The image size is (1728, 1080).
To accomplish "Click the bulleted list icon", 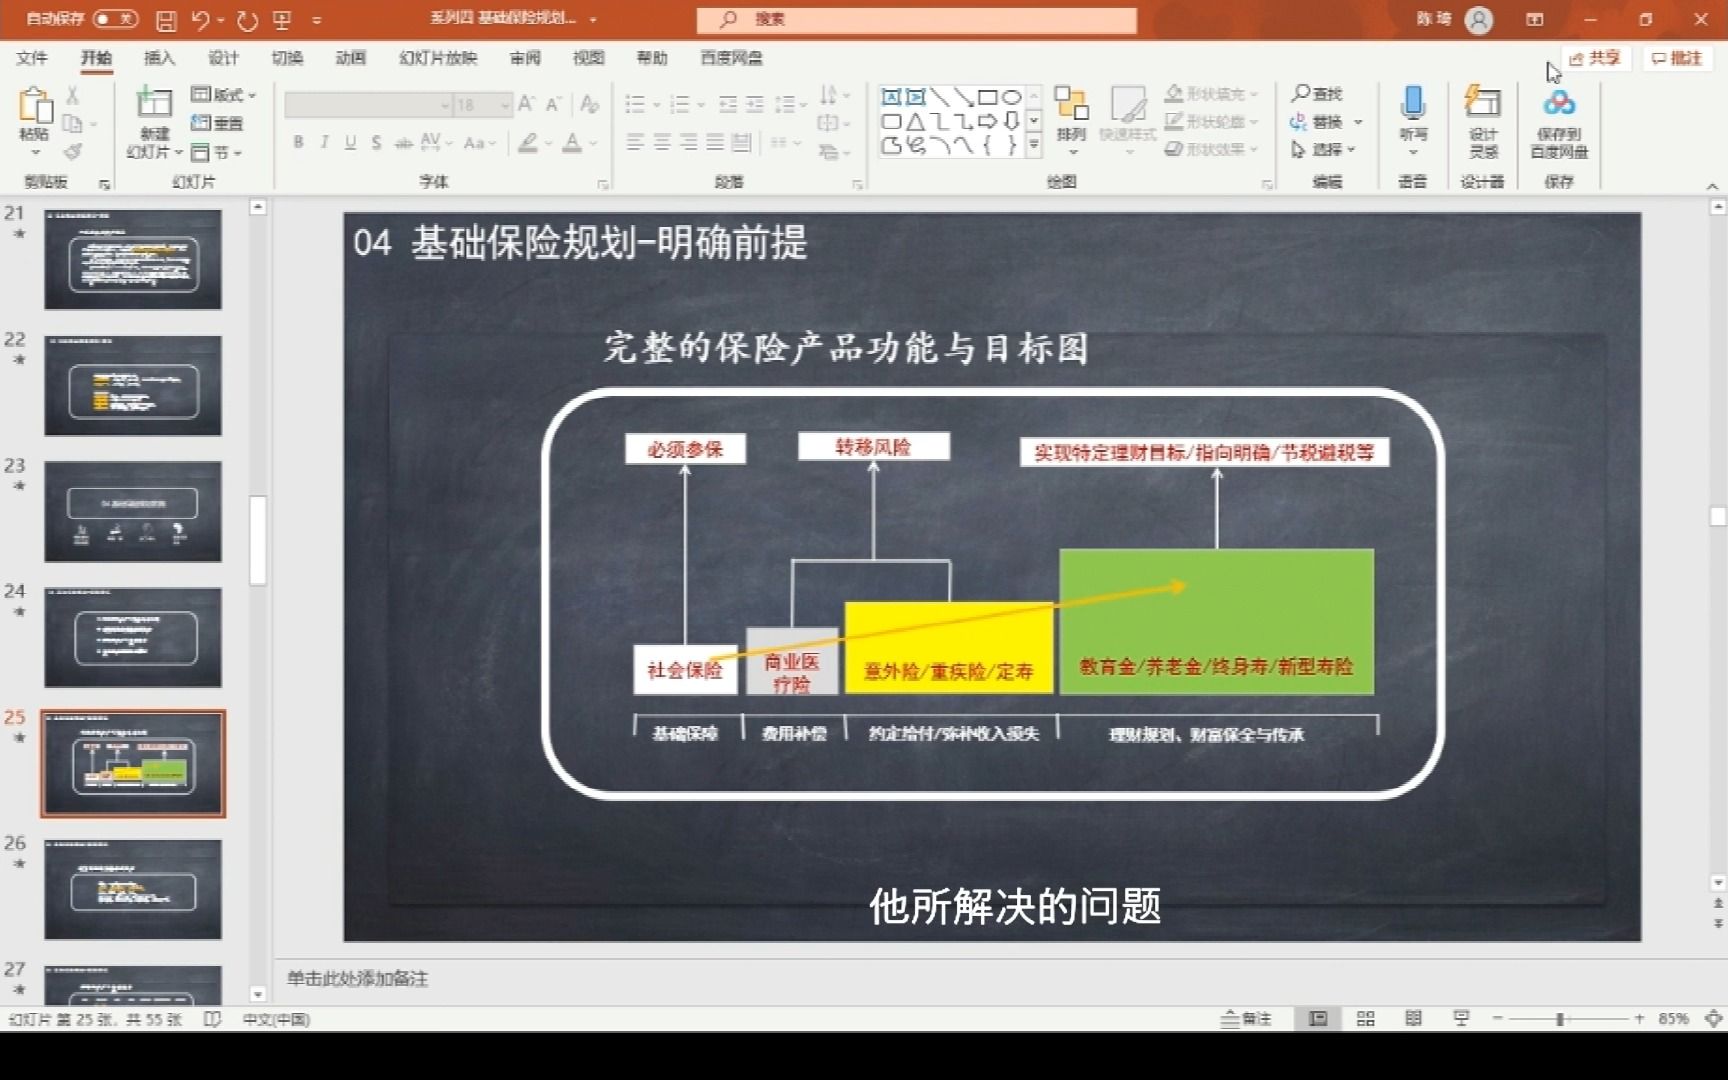I will click(x=634, y=104).
